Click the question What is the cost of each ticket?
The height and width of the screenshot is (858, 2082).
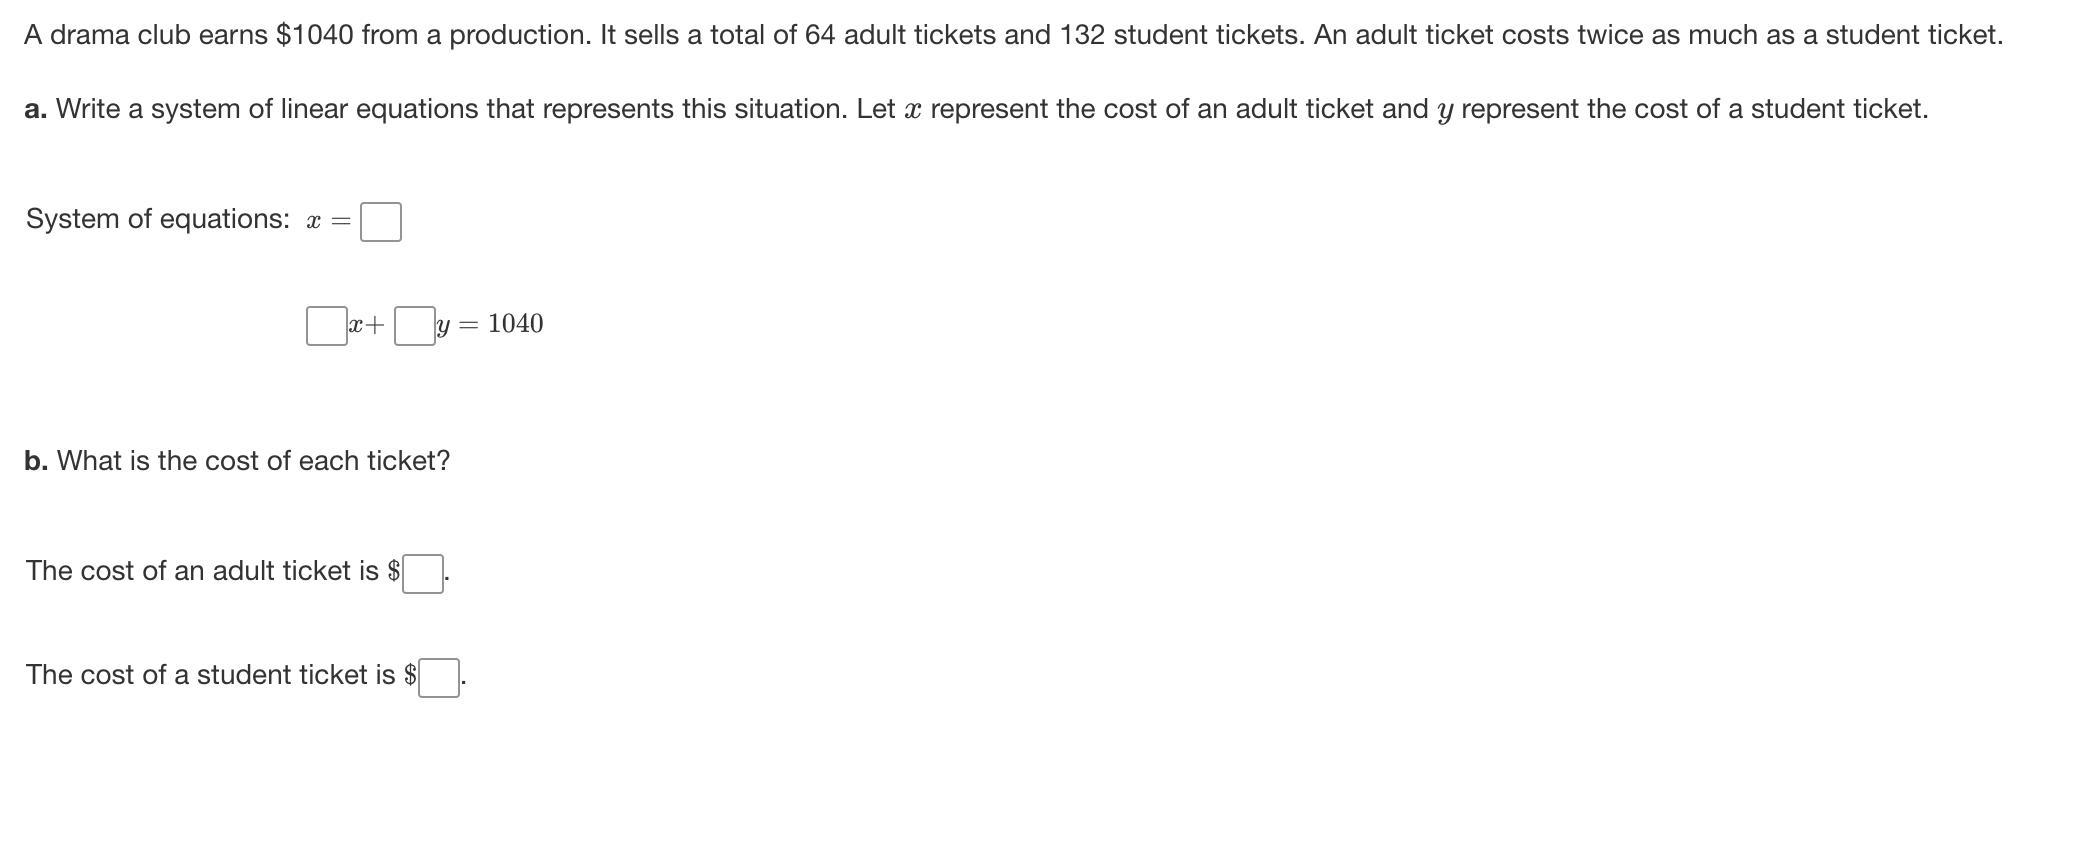254,461
